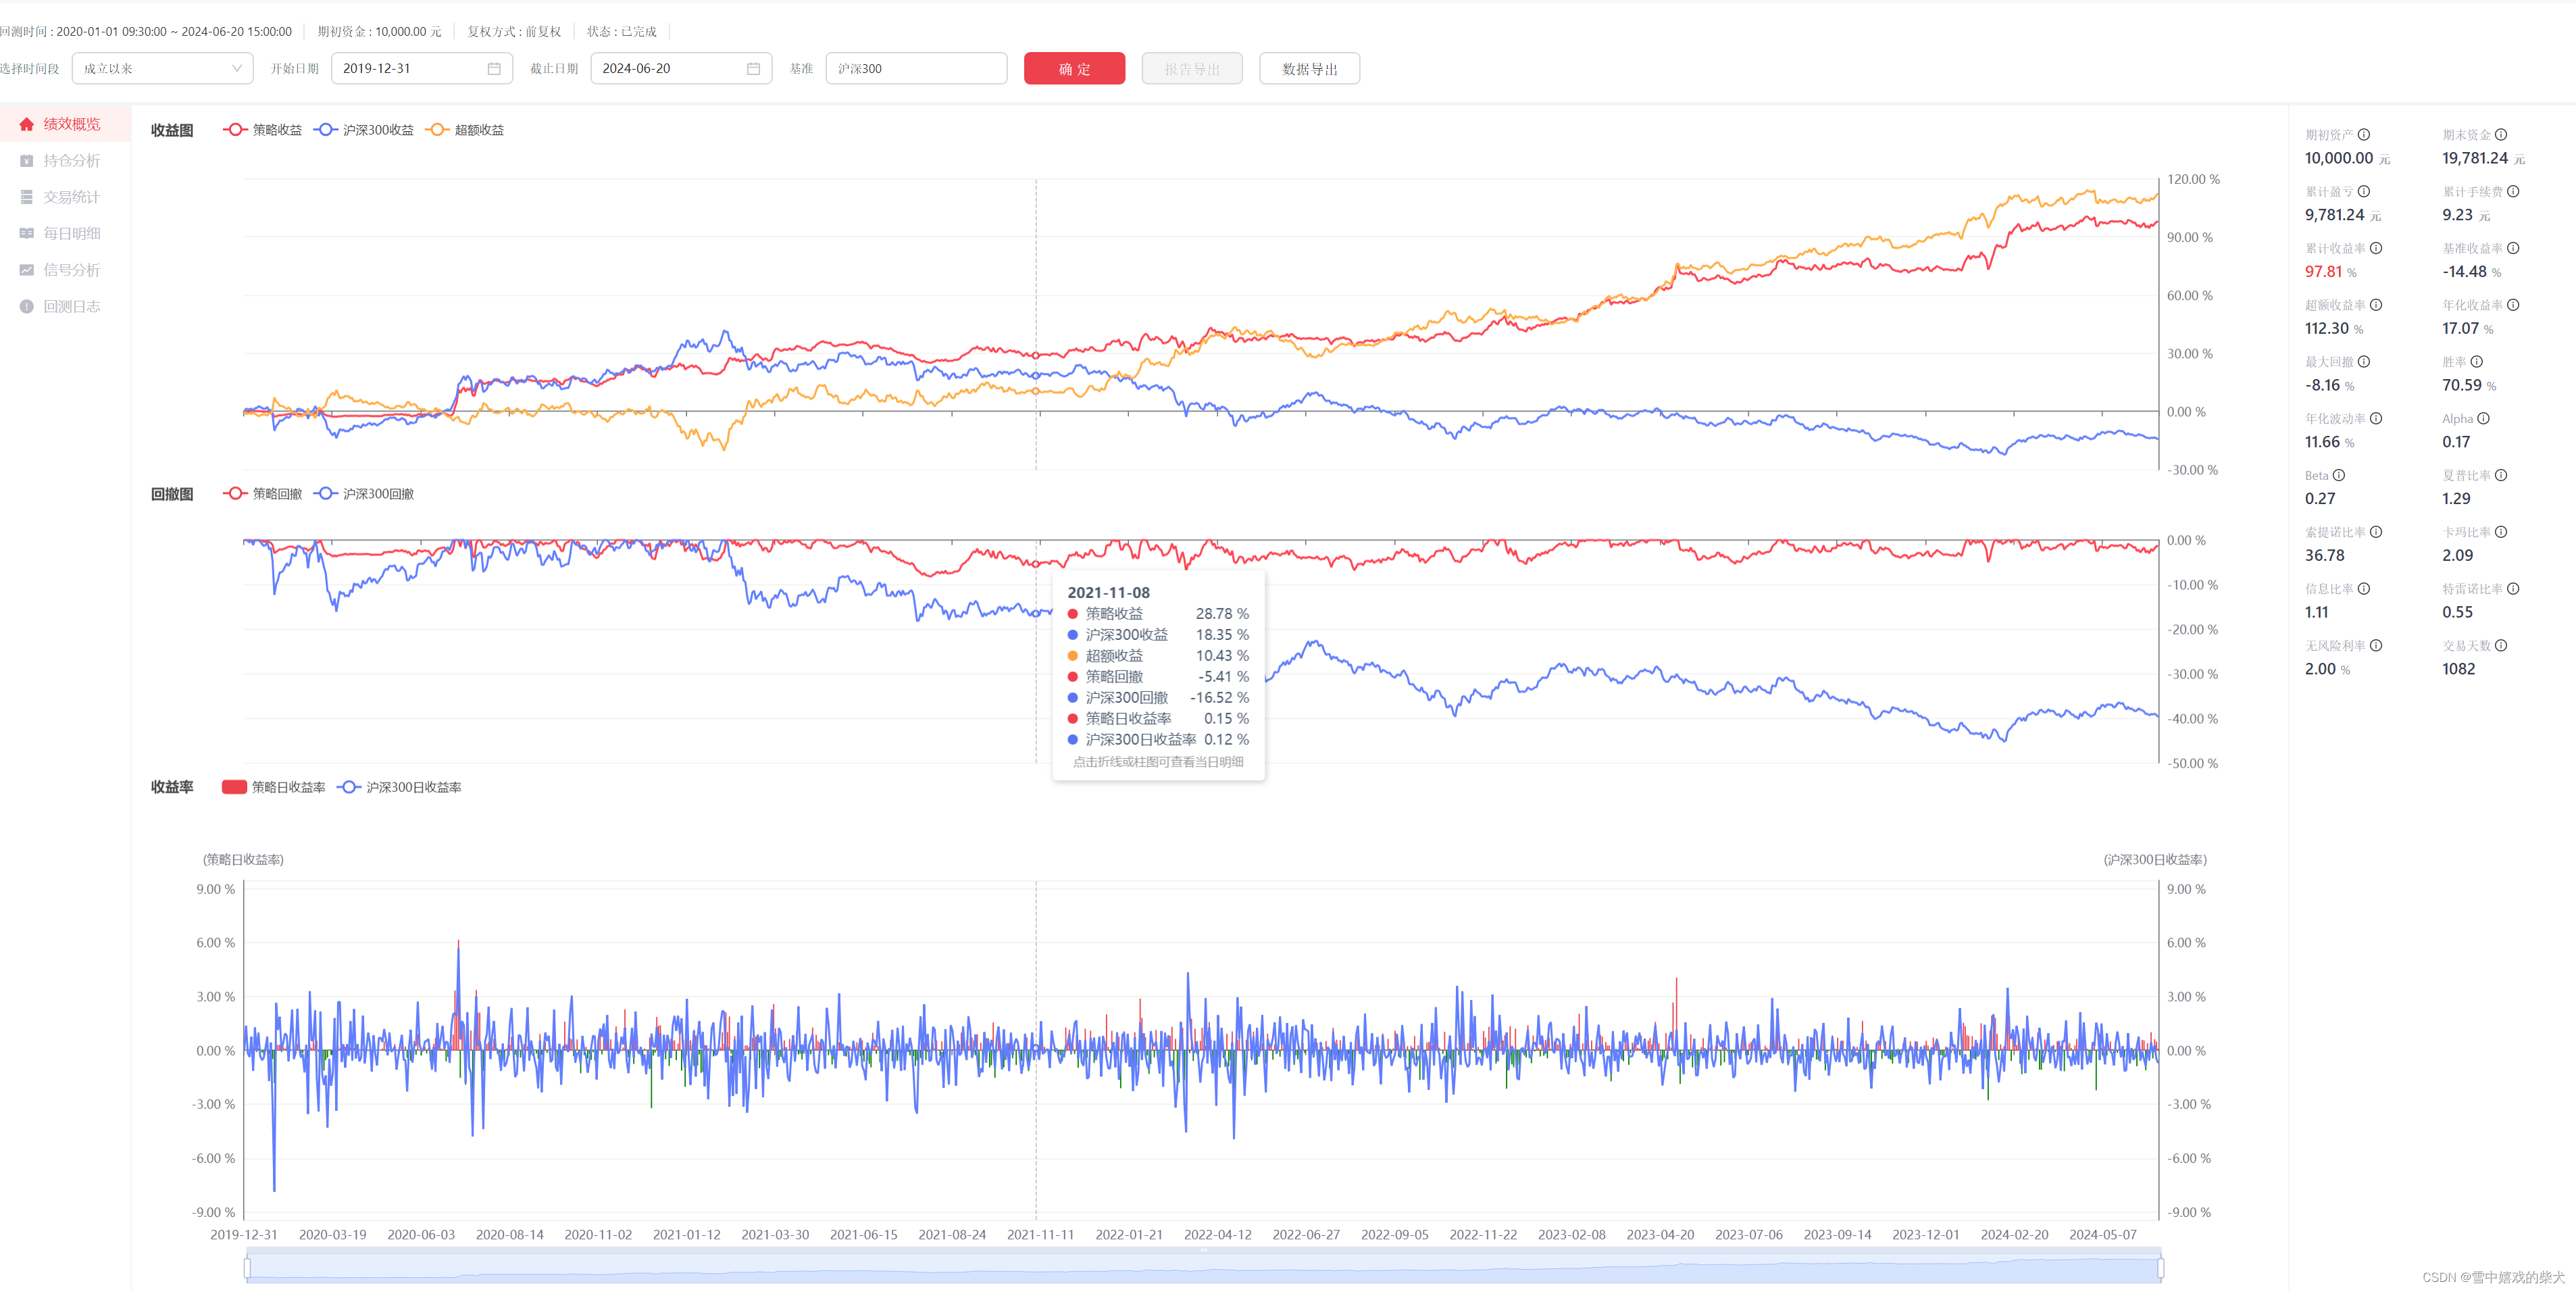Open calendar icon in 开始日期 field

(494, 68)
